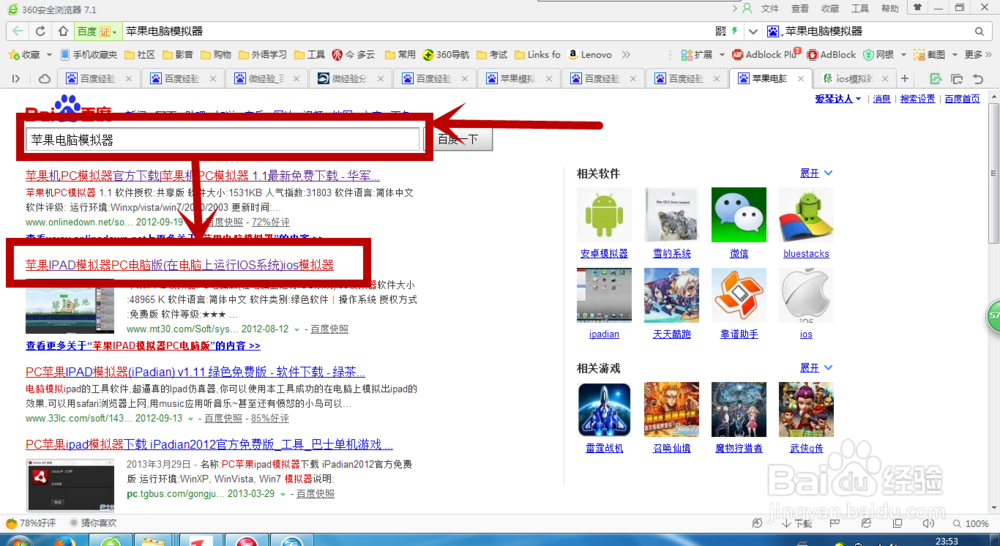Go back with the browser back arrow
The height and width of the screenshot is (546, 1000).
(x=18, y=31)
